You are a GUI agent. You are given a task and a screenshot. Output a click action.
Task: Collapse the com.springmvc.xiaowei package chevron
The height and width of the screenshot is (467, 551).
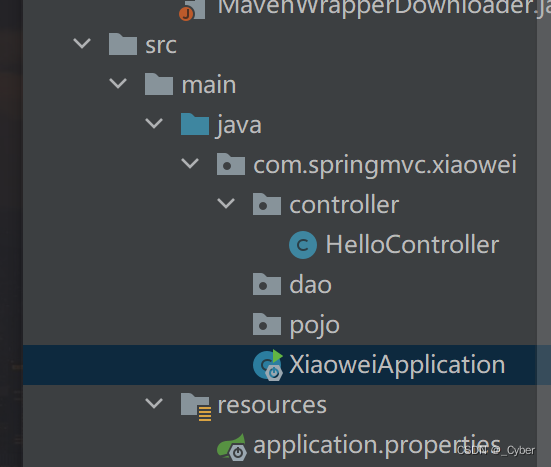pos(190,164)
